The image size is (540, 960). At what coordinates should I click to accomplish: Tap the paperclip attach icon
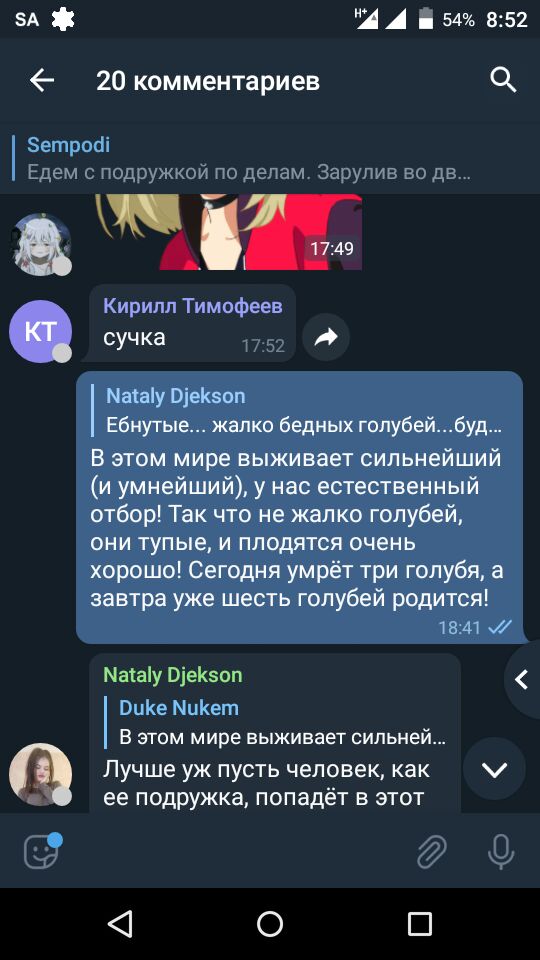tap(432, 851)
